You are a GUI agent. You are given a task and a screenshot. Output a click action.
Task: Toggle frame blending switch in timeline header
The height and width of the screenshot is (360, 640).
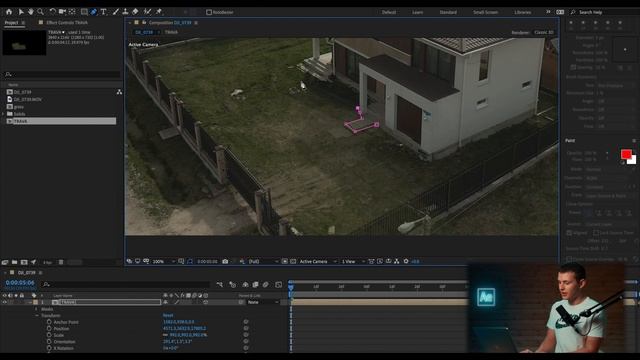click(255, 284)
